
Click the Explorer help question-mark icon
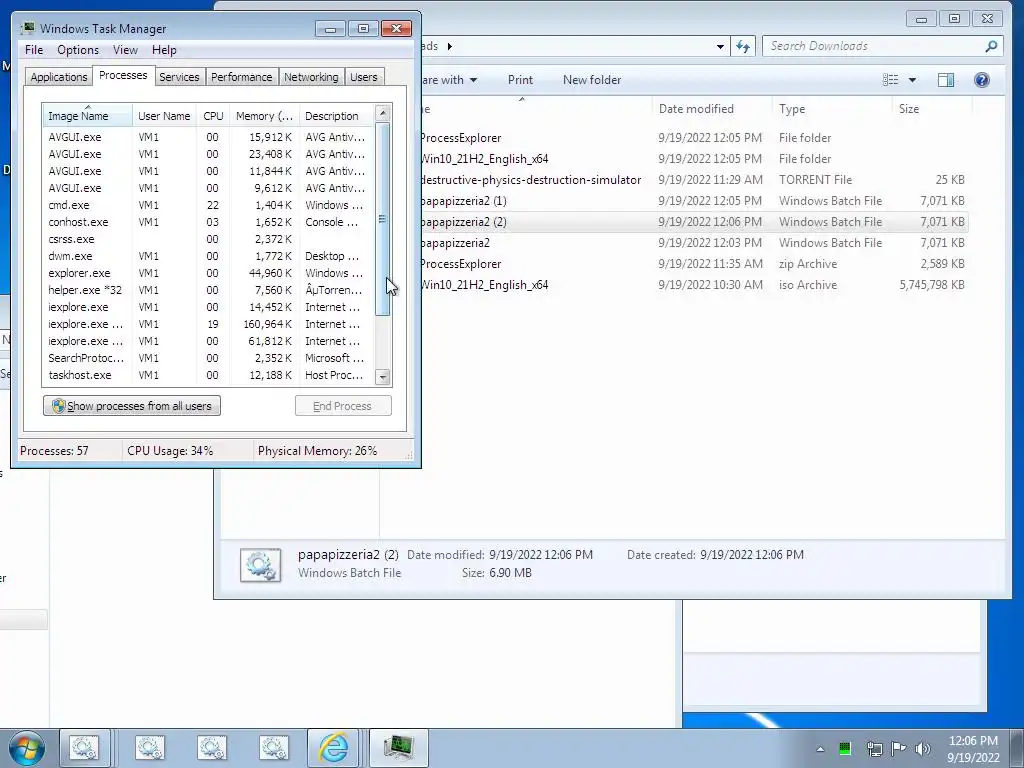(982, 80)
